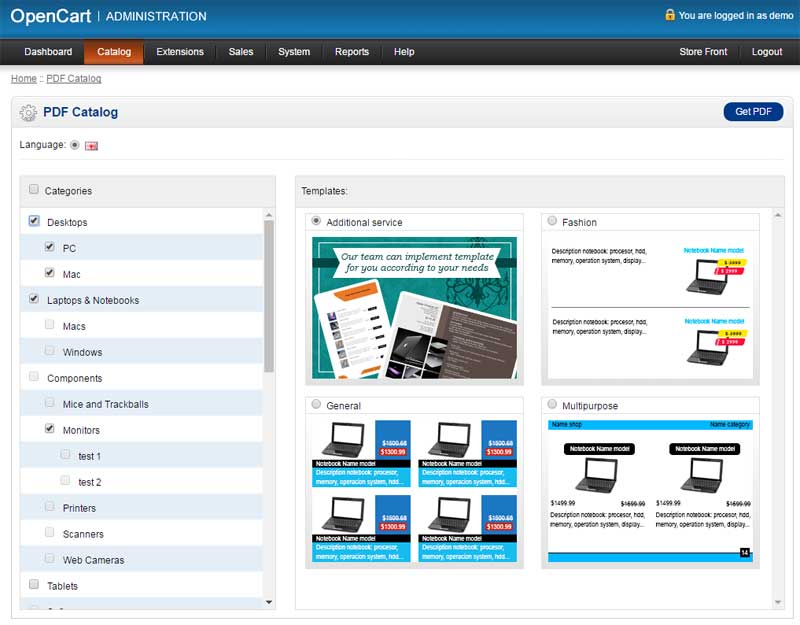This screenshot has width=800, height=625.
Task: Check the test 1 checkbox
Action: pyautogui.click(x=65, y=455)
